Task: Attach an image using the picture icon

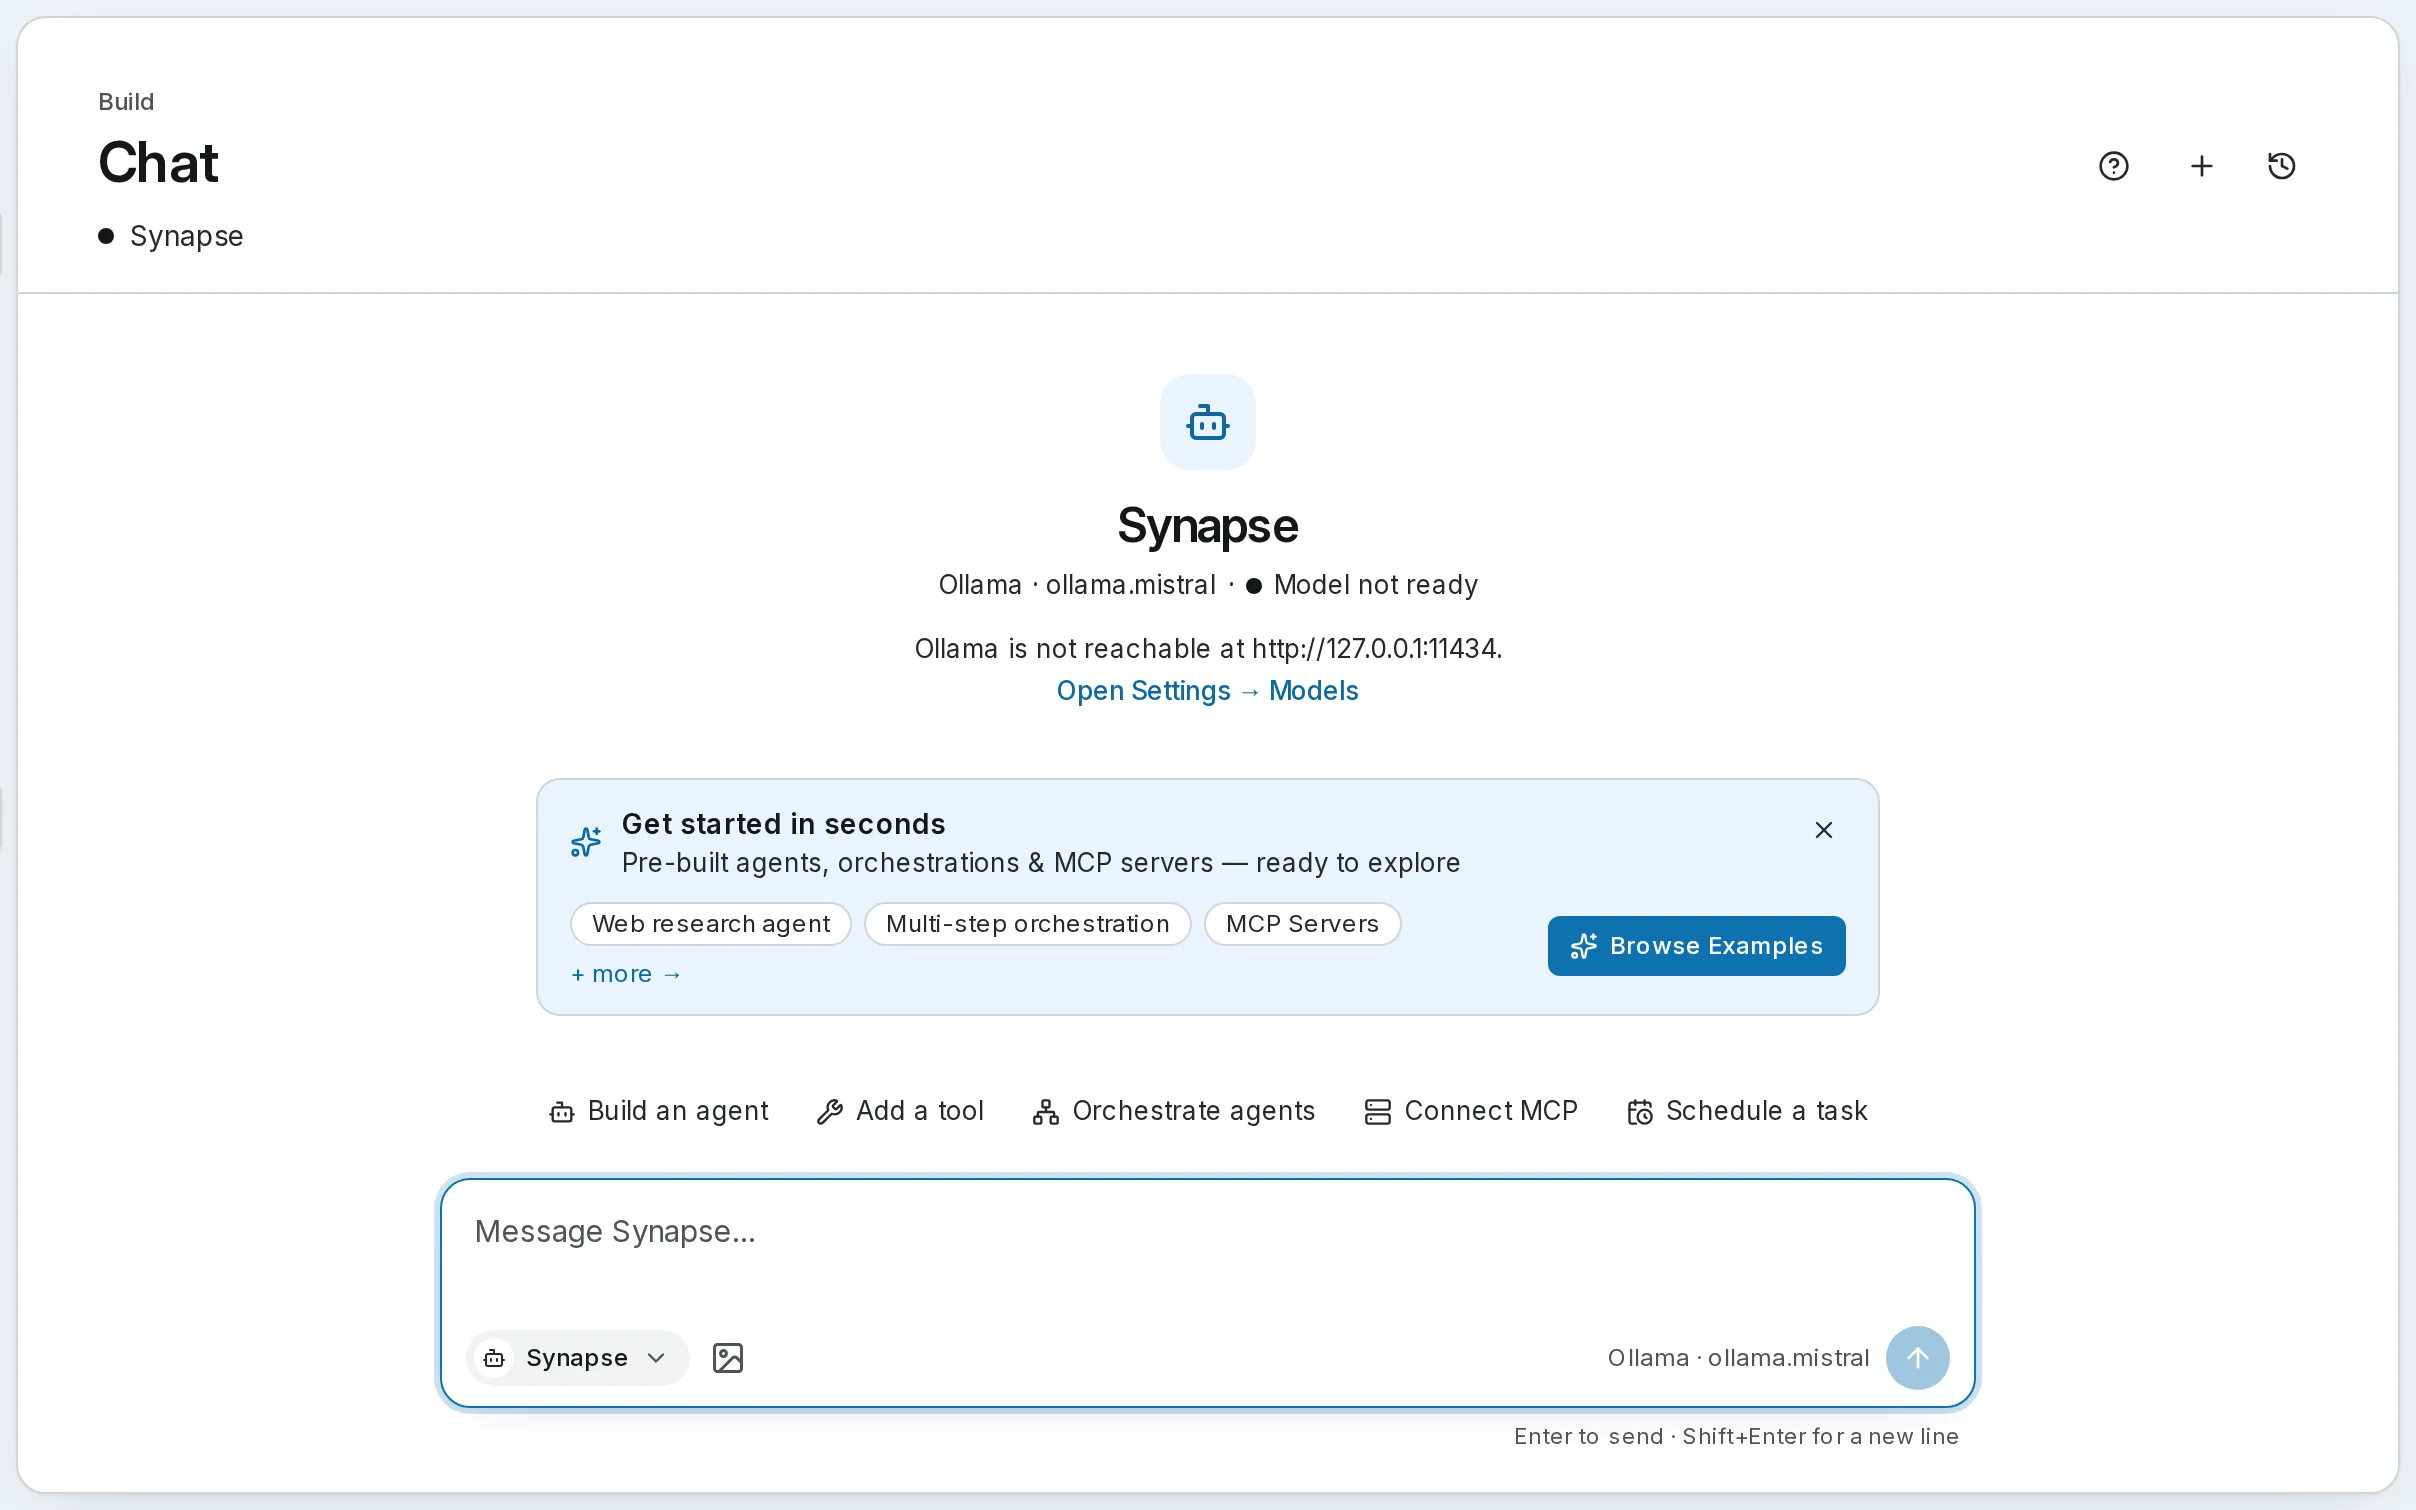Action: tap(727, 1357)
